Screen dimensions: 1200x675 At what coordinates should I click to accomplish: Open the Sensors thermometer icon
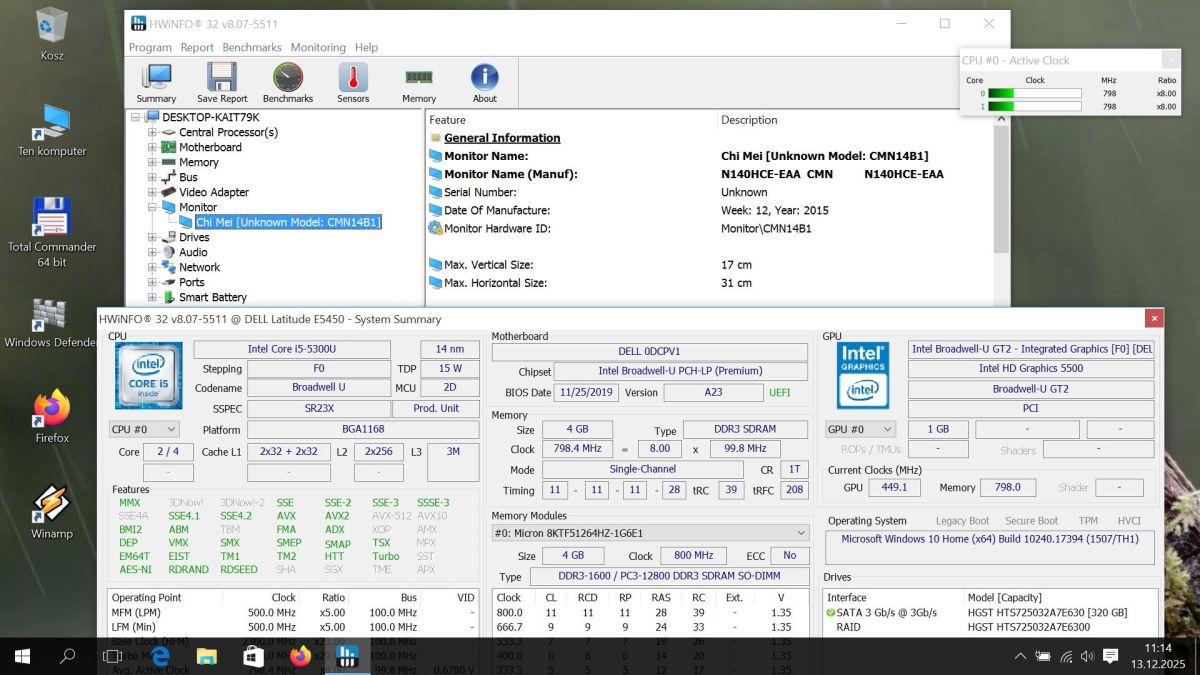click(x=353, y=83)
